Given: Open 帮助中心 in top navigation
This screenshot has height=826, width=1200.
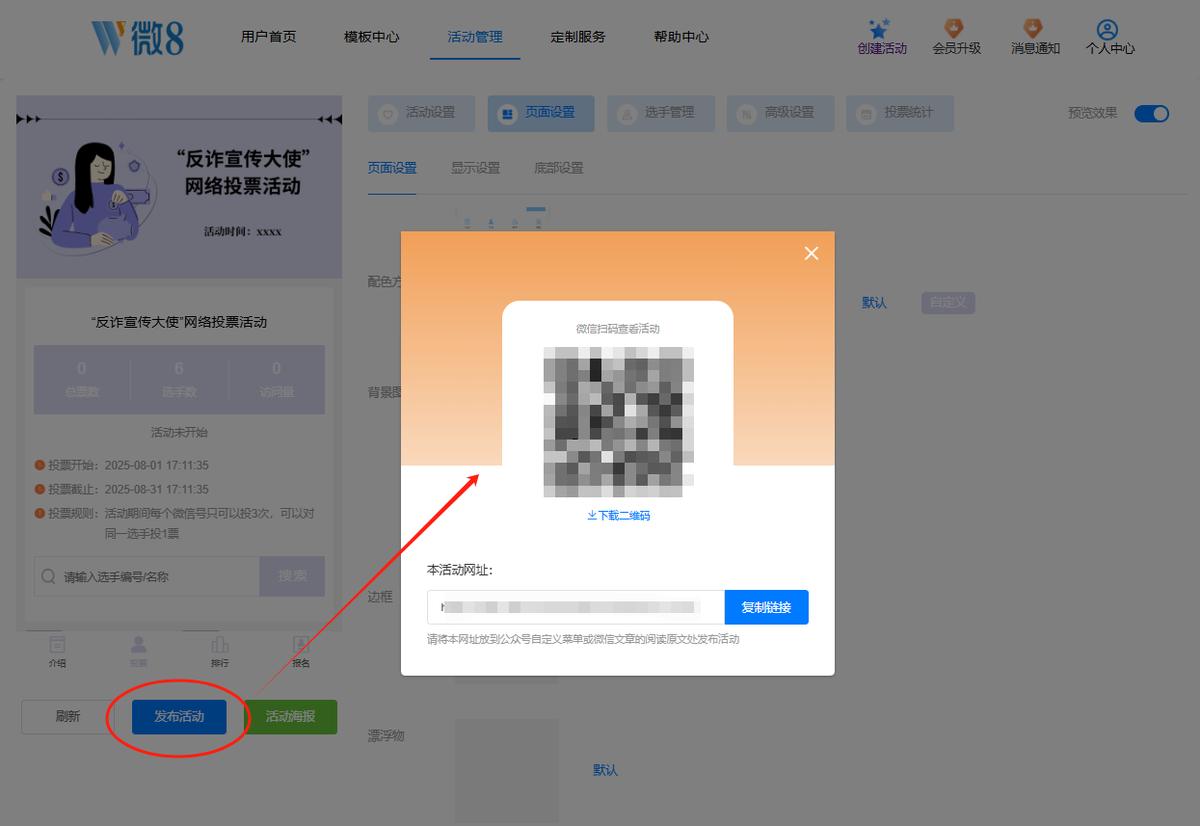Looking at the screenshot, I should tap(681, 37).
